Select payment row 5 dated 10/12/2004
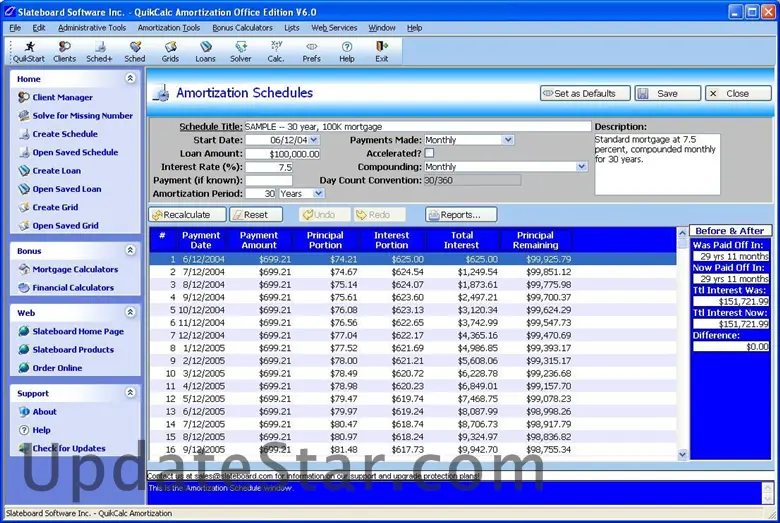Viewport: 780px width, 523px height. pyautogui.click(x=413, y=310)
